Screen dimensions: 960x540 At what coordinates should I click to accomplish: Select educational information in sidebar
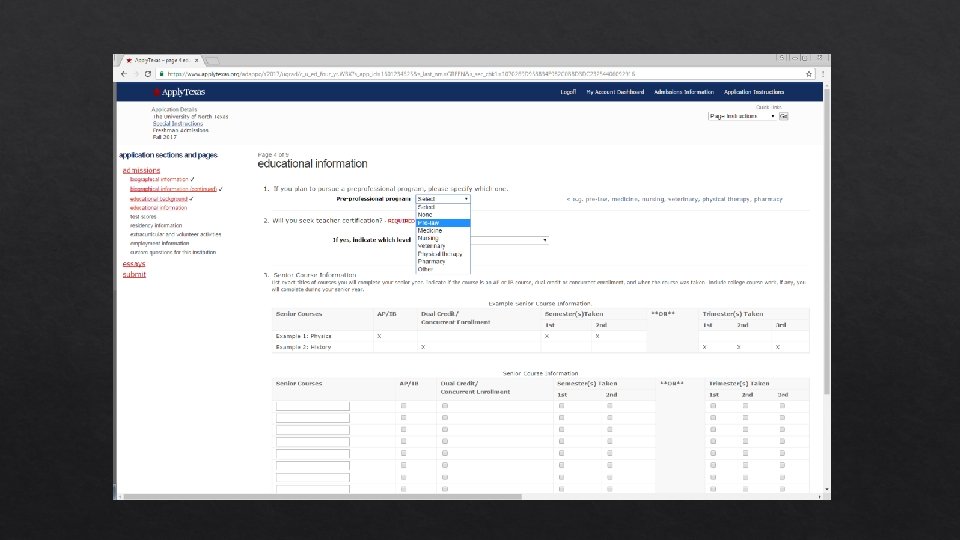tap(159, 208)
